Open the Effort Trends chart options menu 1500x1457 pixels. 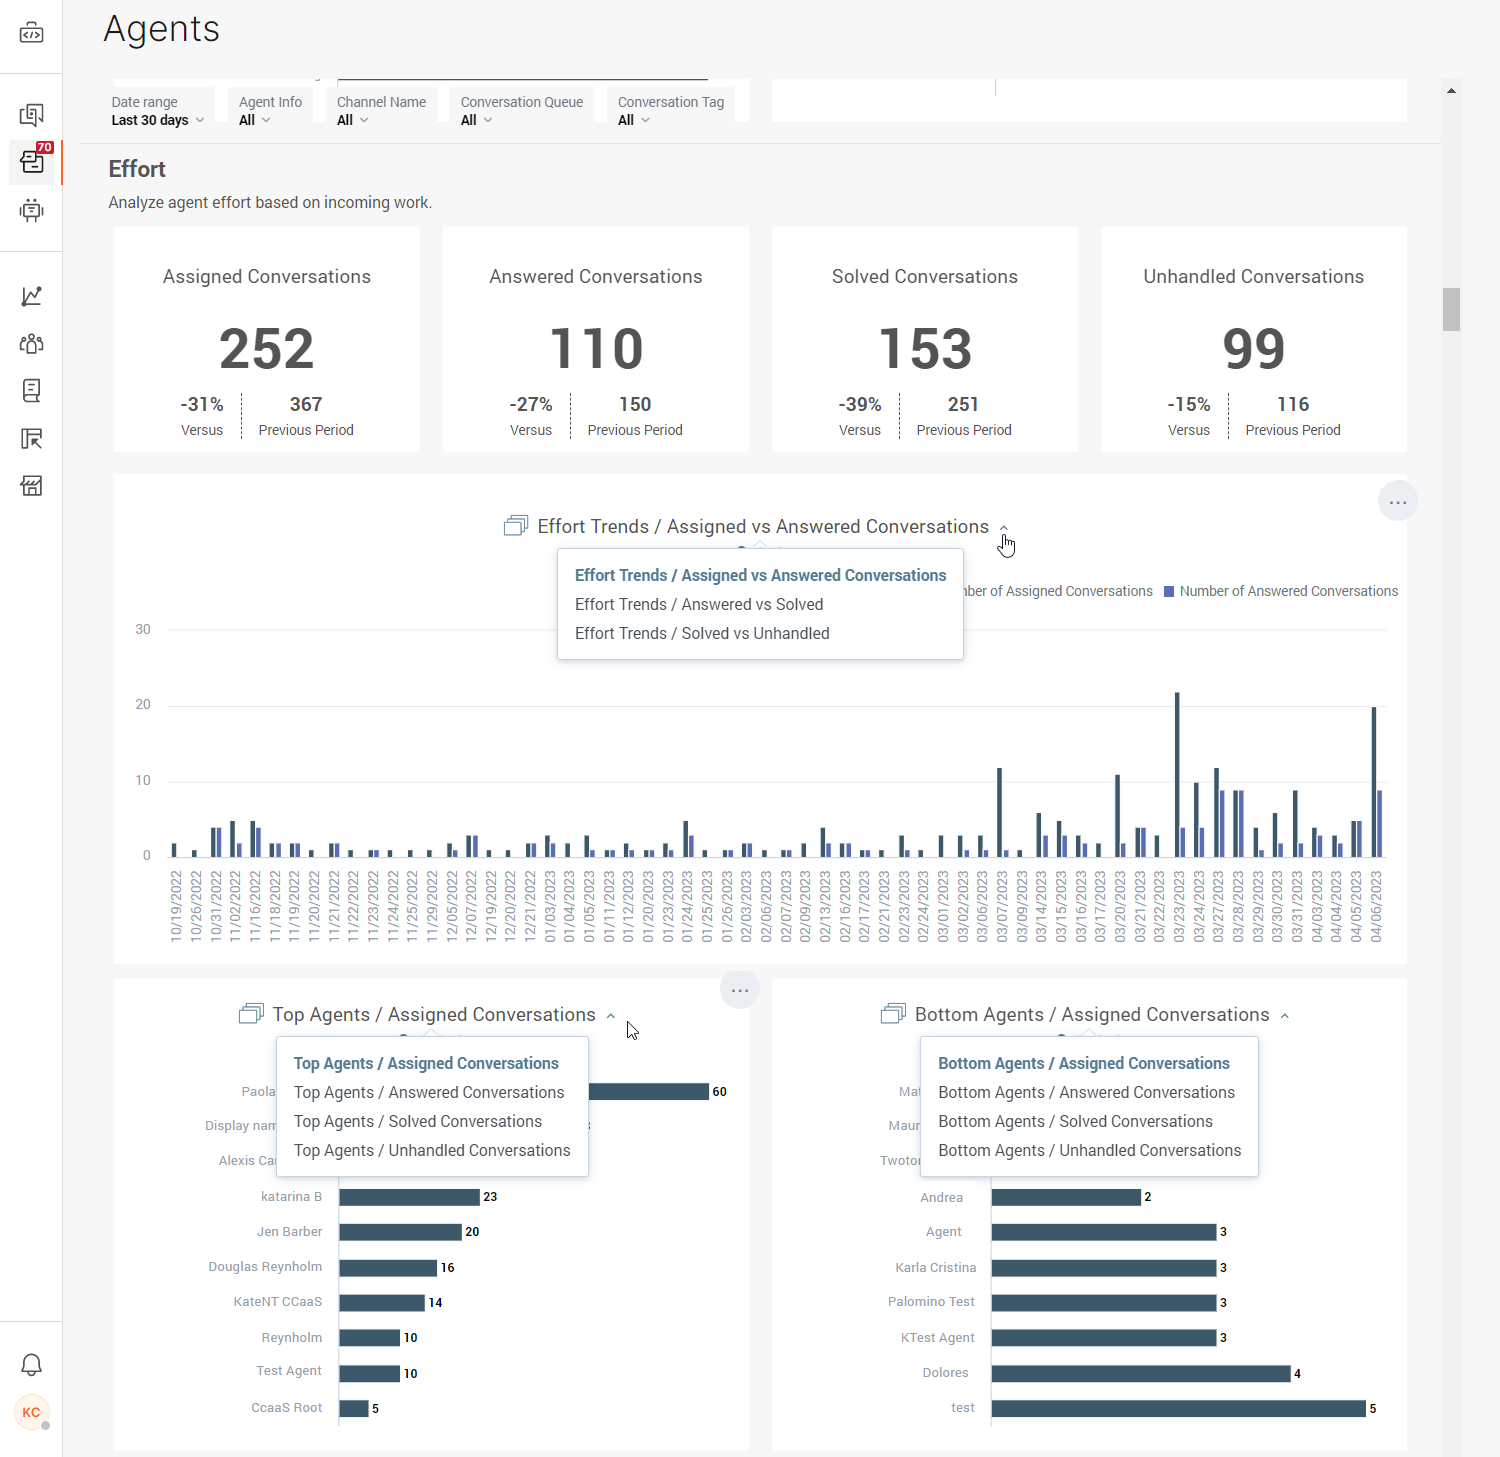pyautogui.click(x=1397, y=500)
